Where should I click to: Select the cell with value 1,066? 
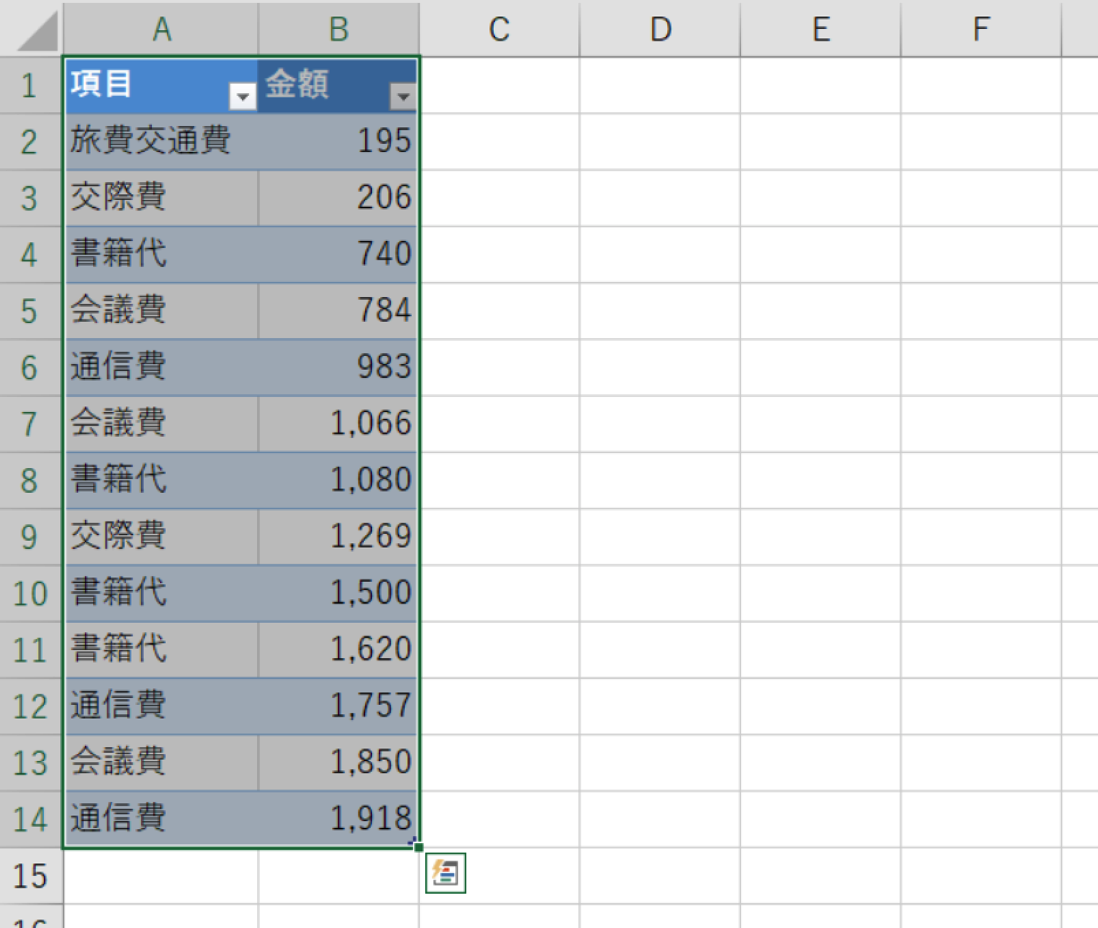[339, 424]
